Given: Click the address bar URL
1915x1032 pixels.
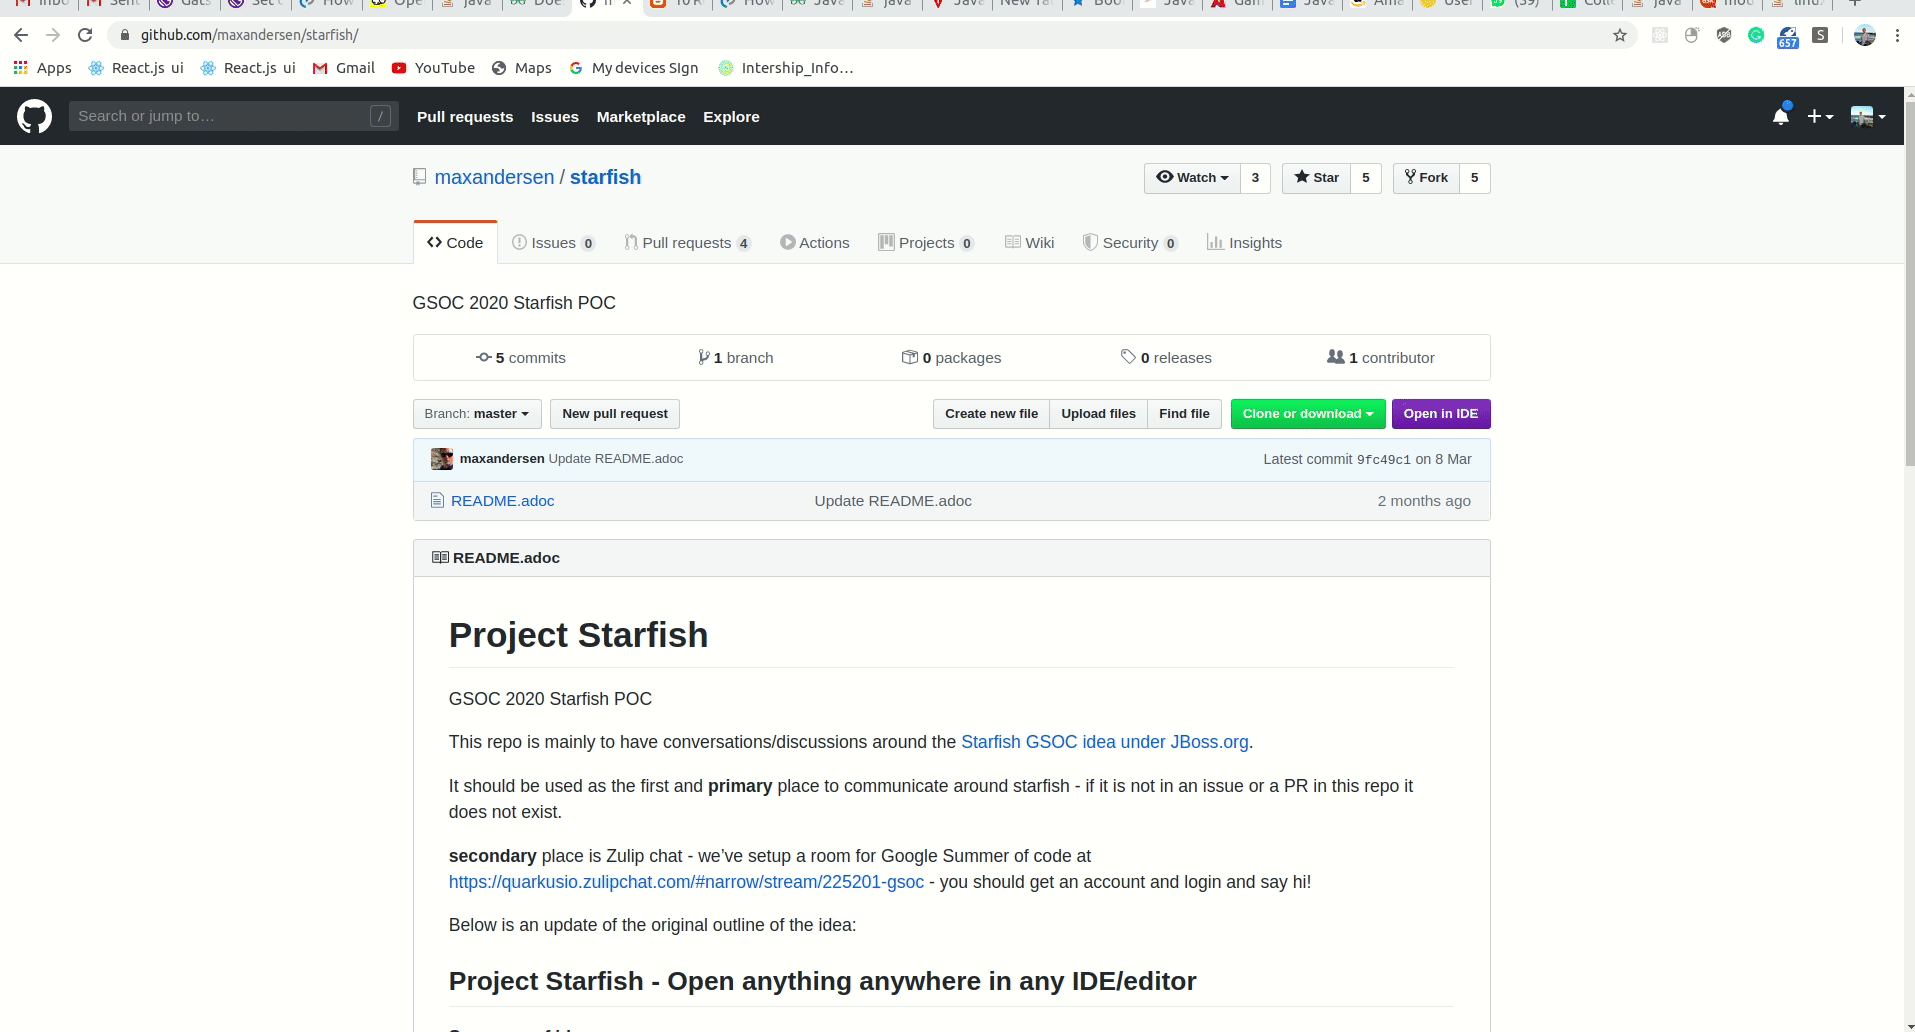Looking at the screenshot, I should (x=249, y=35).
